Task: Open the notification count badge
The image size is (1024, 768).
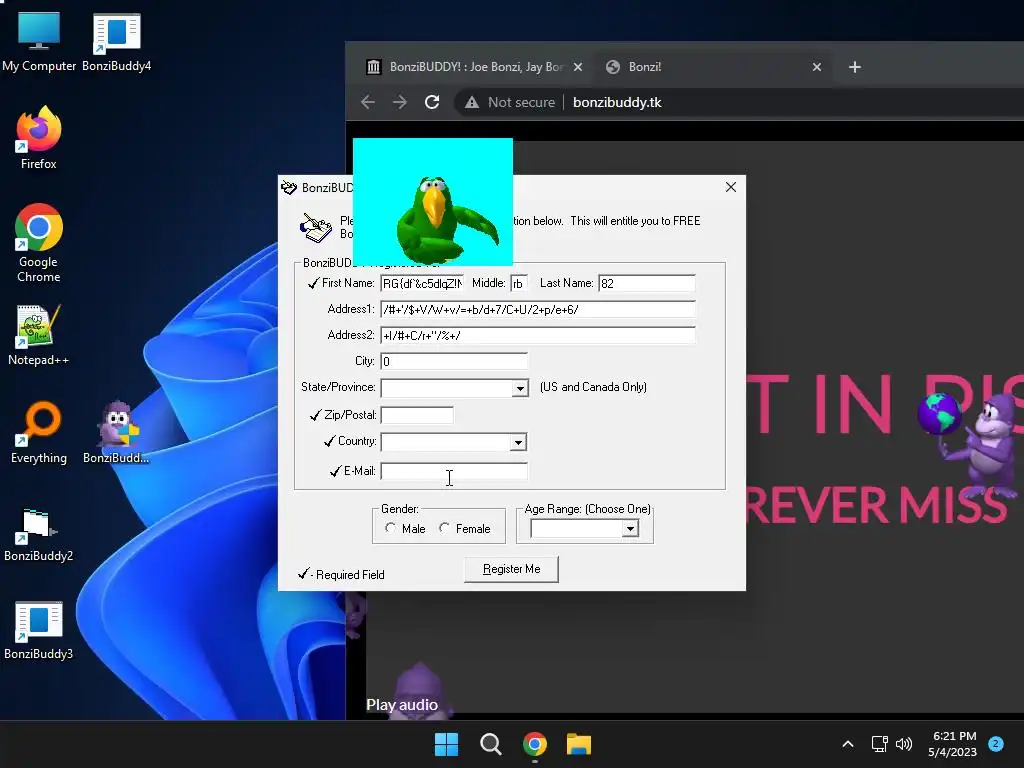Action: coord(996,744)
